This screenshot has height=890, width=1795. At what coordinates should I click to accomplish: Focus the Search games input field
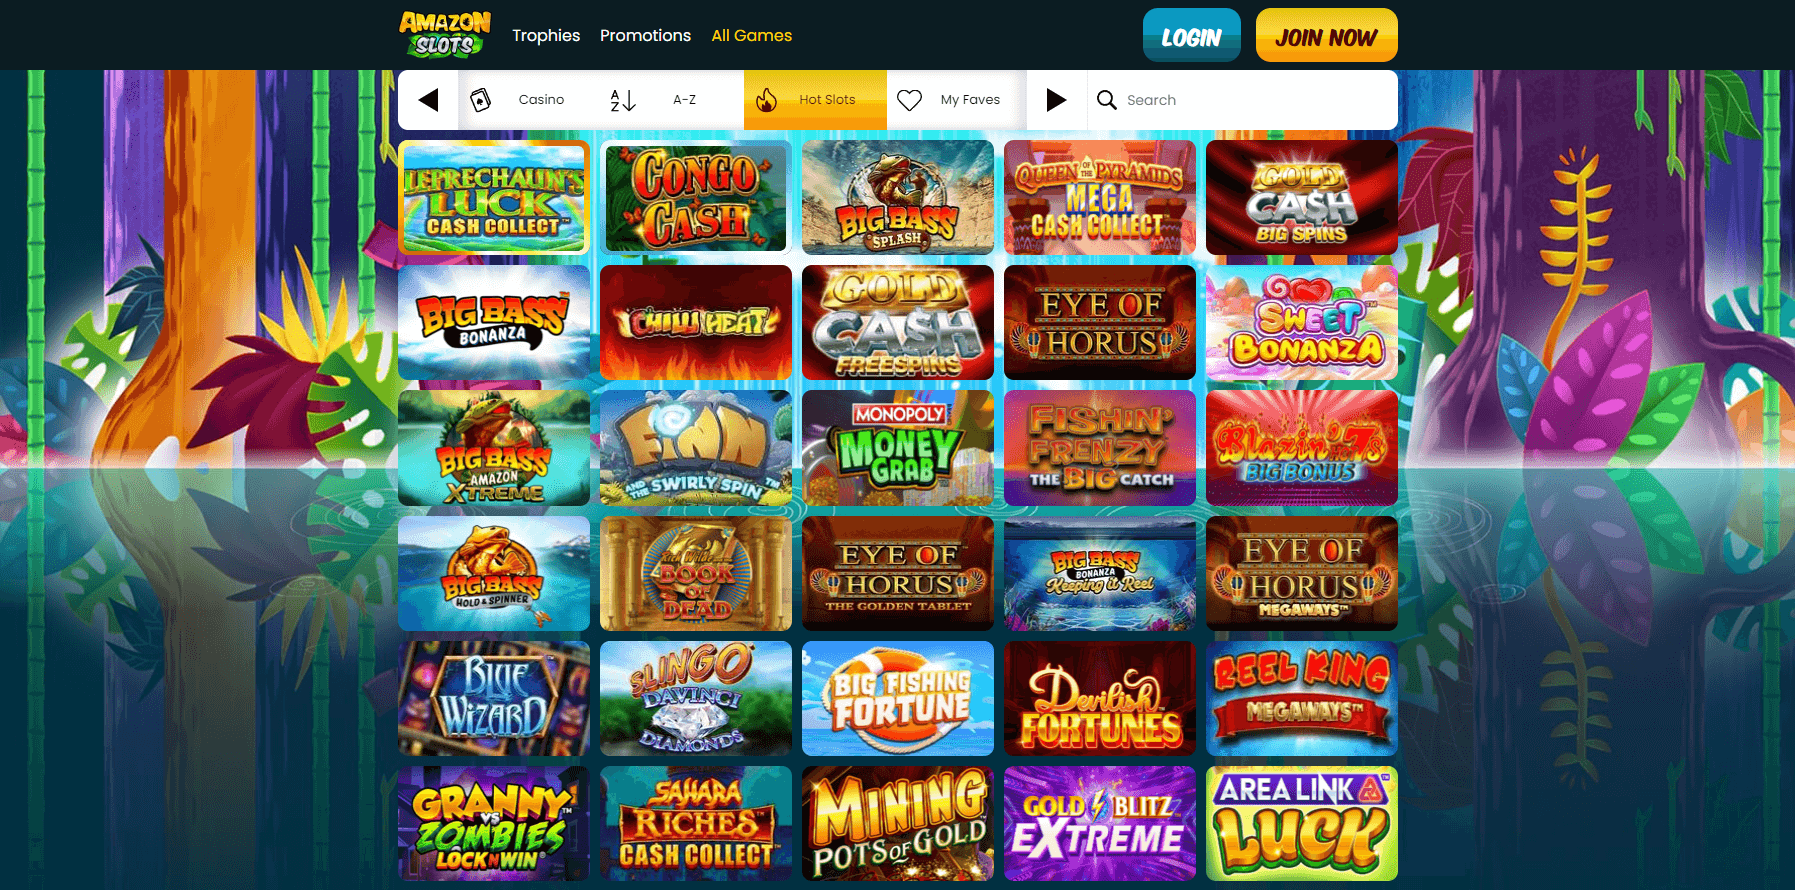click(1242, 100)
